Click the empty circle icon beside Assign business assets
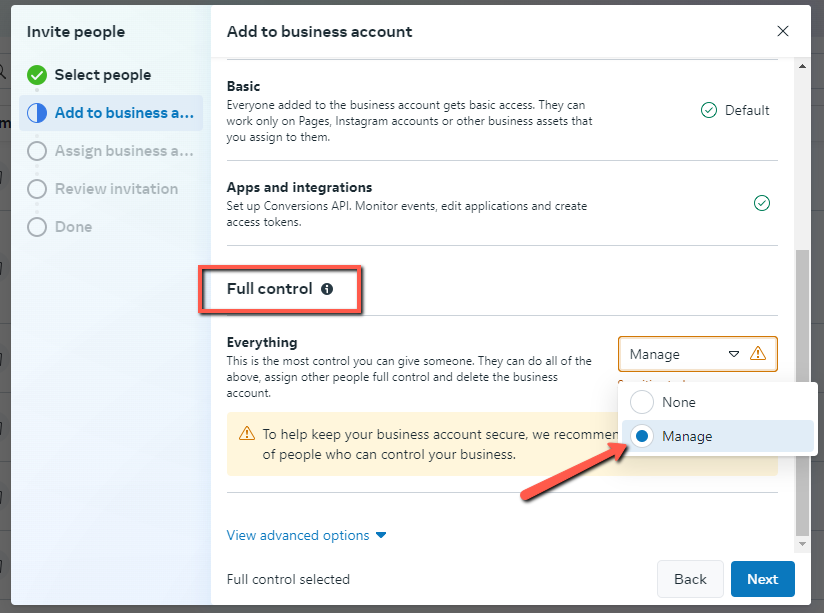 tap(37, 151)
